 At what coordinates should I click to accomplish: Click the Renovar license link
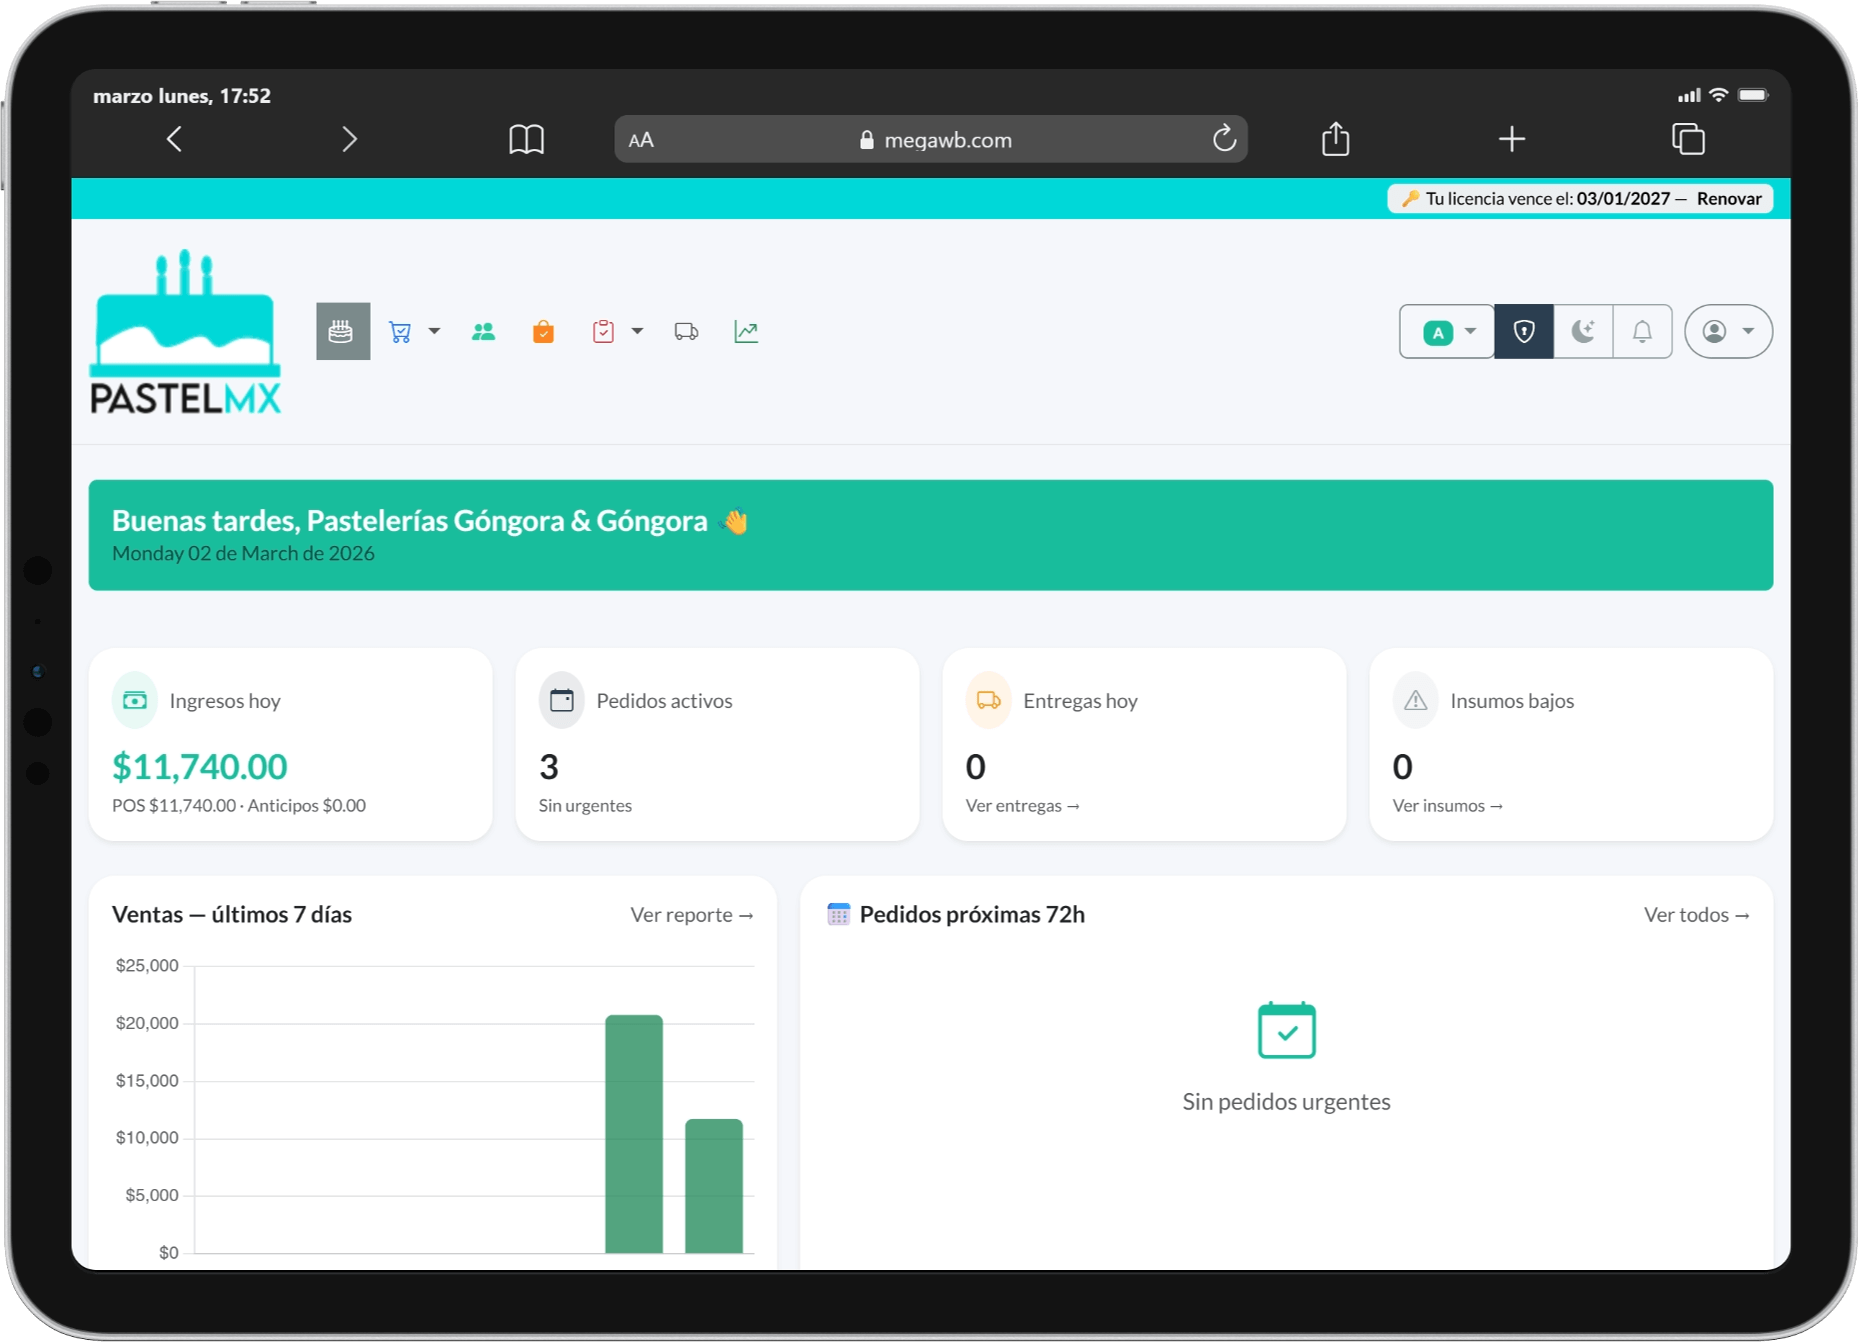pyautogui.click(x=1728, y=199)
